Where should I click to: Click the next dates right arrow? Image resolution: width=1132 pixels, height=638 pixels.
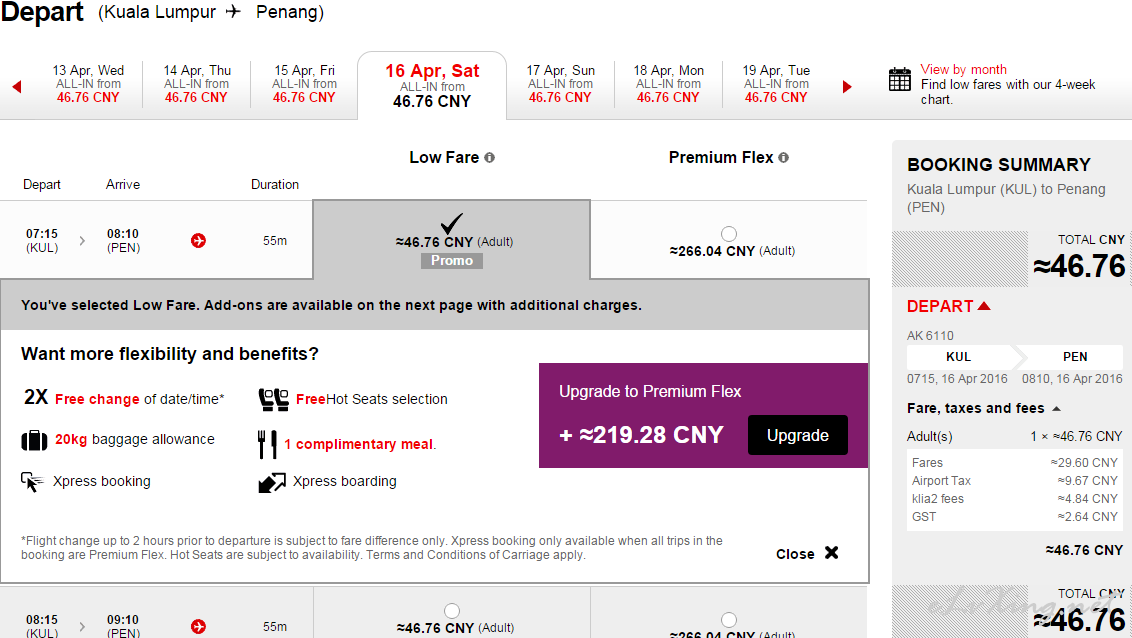[x=847, y=87]
